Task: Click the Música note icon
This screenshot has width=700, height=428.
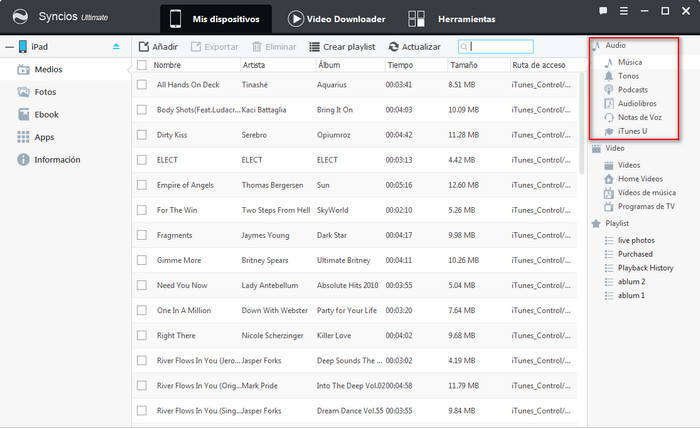Action: click(x=608, y=62)
